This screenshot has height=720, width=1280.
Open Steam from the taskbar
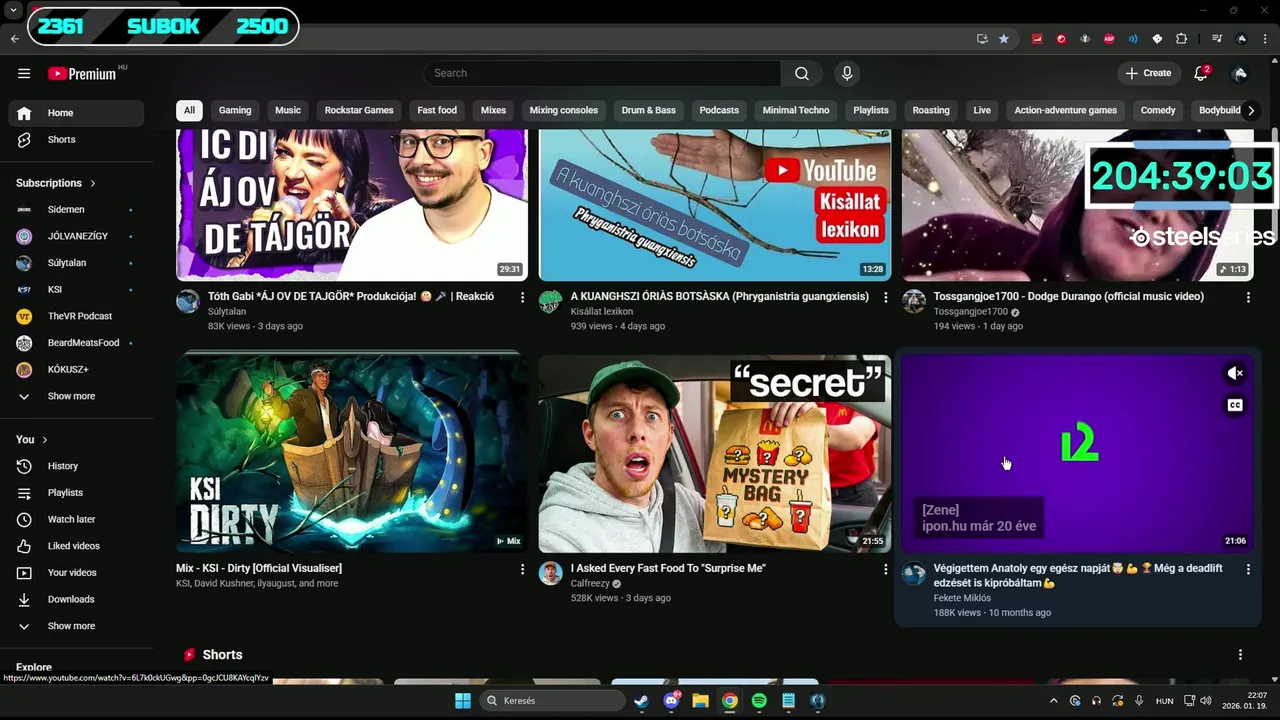point(641,701)
